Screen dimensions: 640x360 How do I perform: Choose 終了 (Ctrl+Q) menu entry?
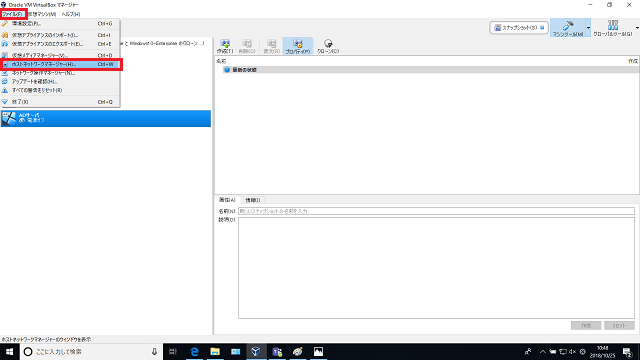coord(60,102)
